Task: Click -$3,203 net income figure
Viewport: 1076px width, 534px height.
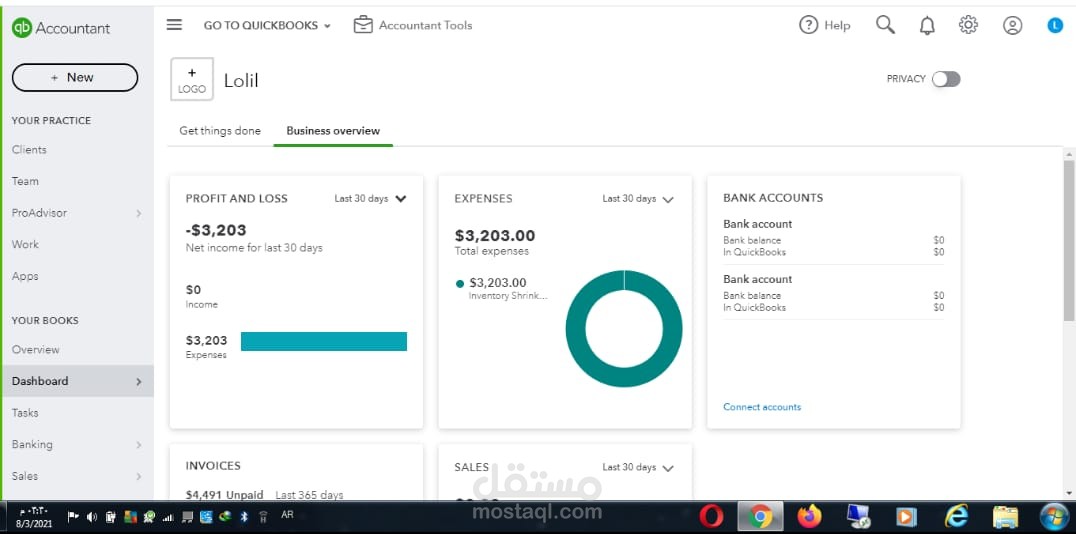Action: [x=216, y=230]
